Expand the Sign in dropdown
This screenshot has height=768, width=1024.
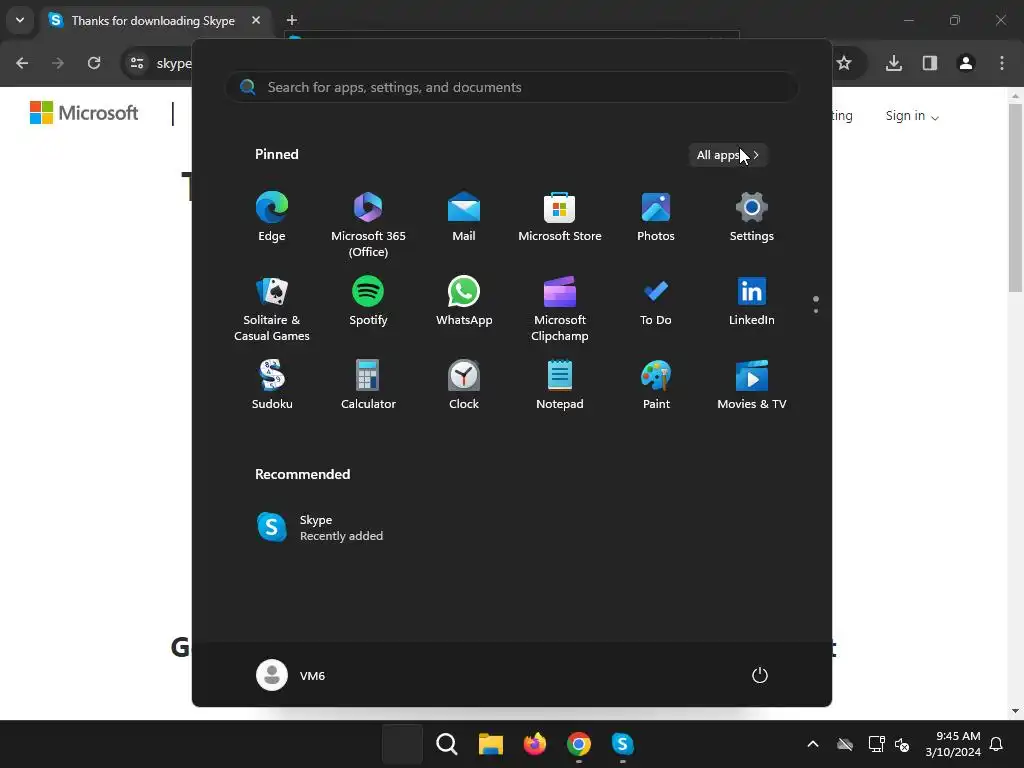coord(912,116)
